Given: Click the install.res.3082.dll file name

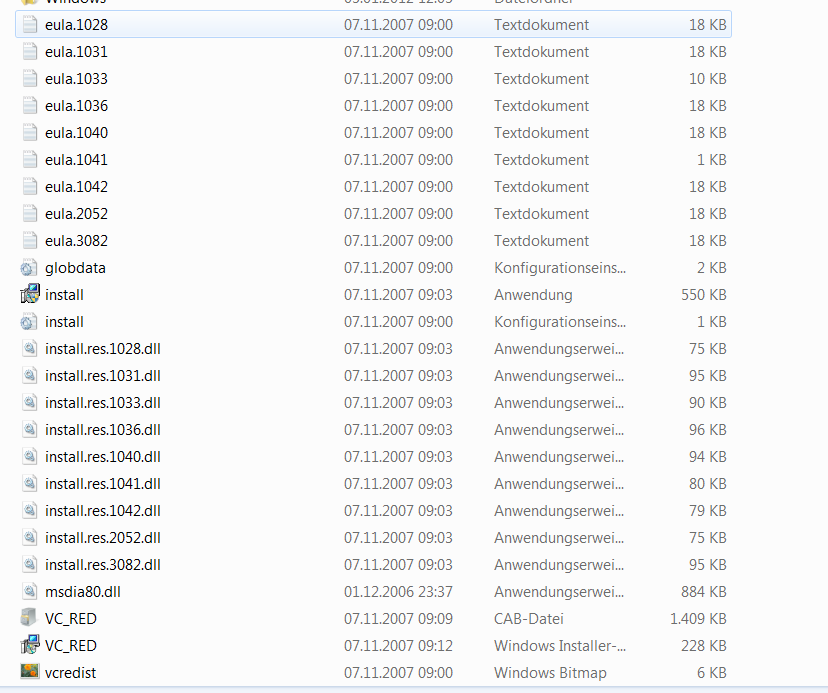Looking at the screenshot, I should click(x=102, y=565).
